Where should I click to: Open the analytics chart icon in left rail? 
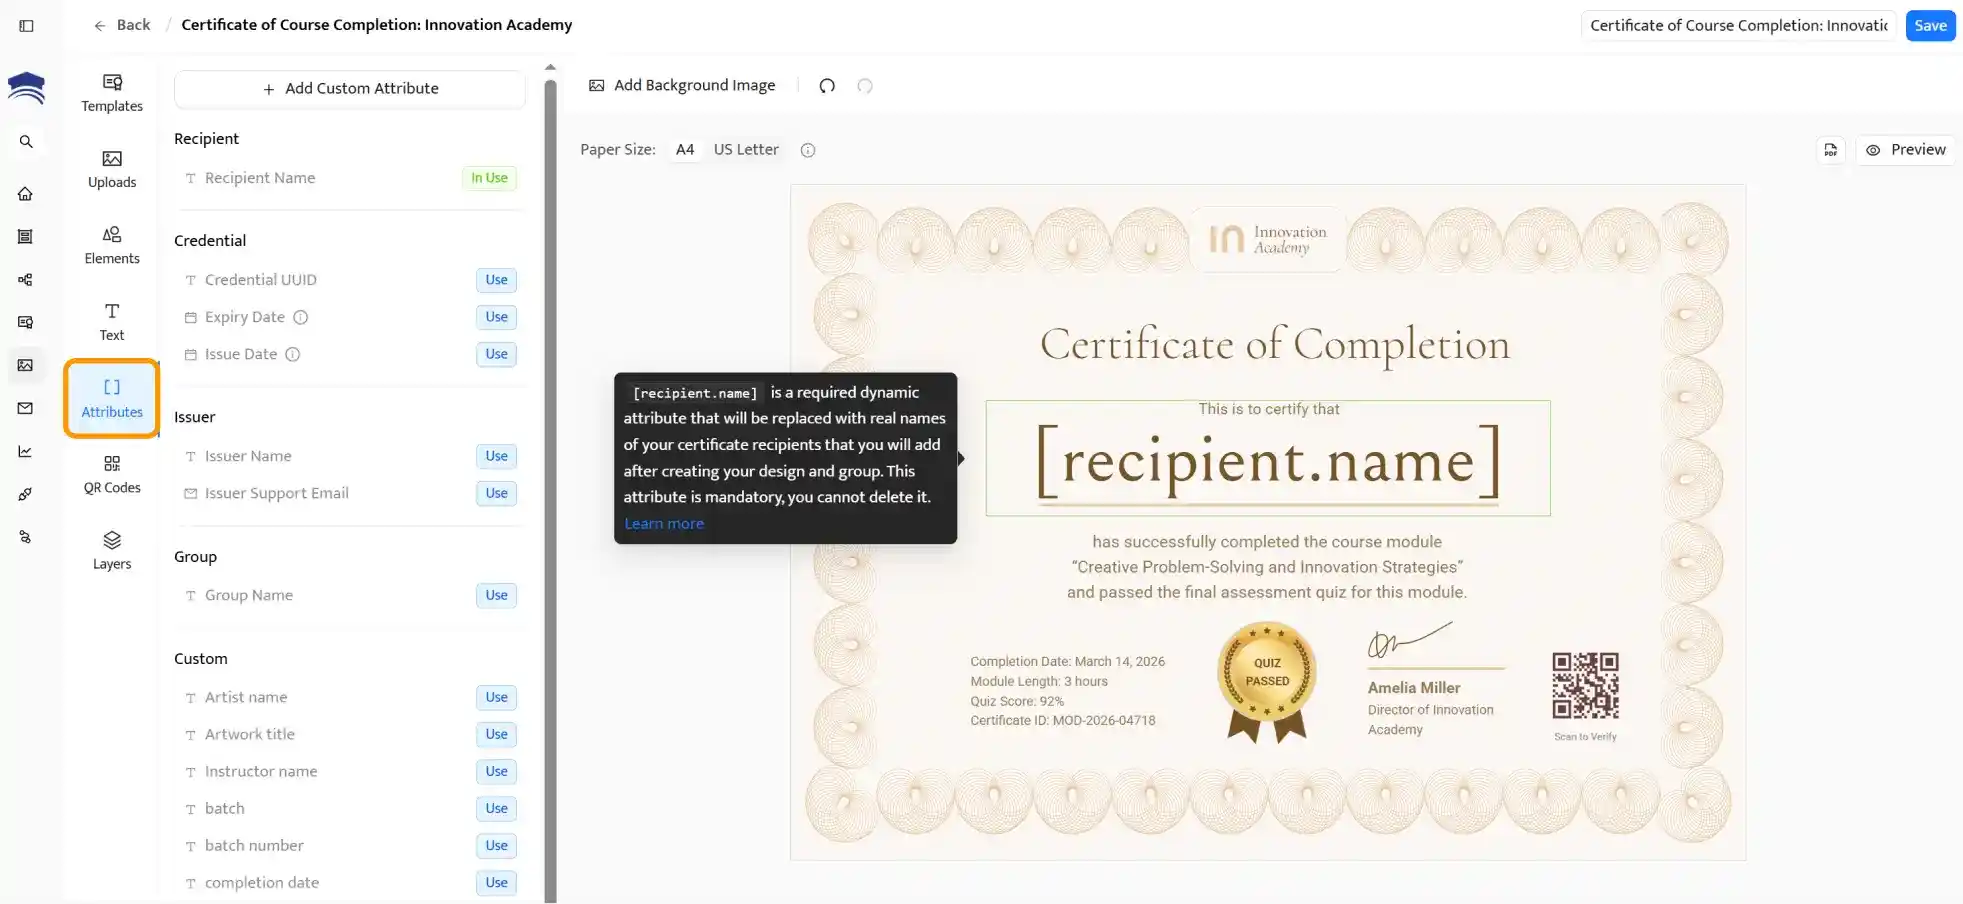coord(26,451)
